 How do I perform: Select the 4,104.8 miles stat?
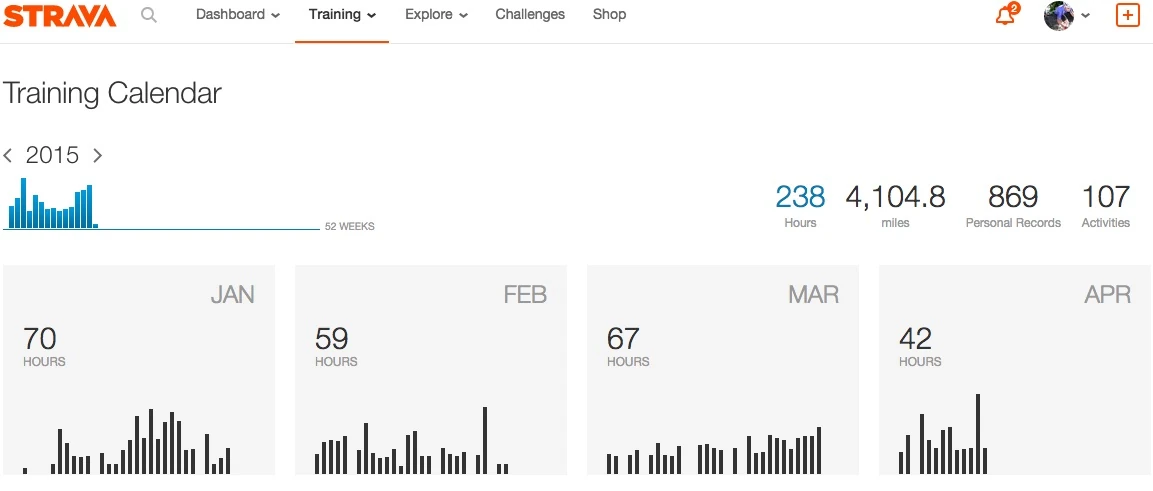pos(895,205)
